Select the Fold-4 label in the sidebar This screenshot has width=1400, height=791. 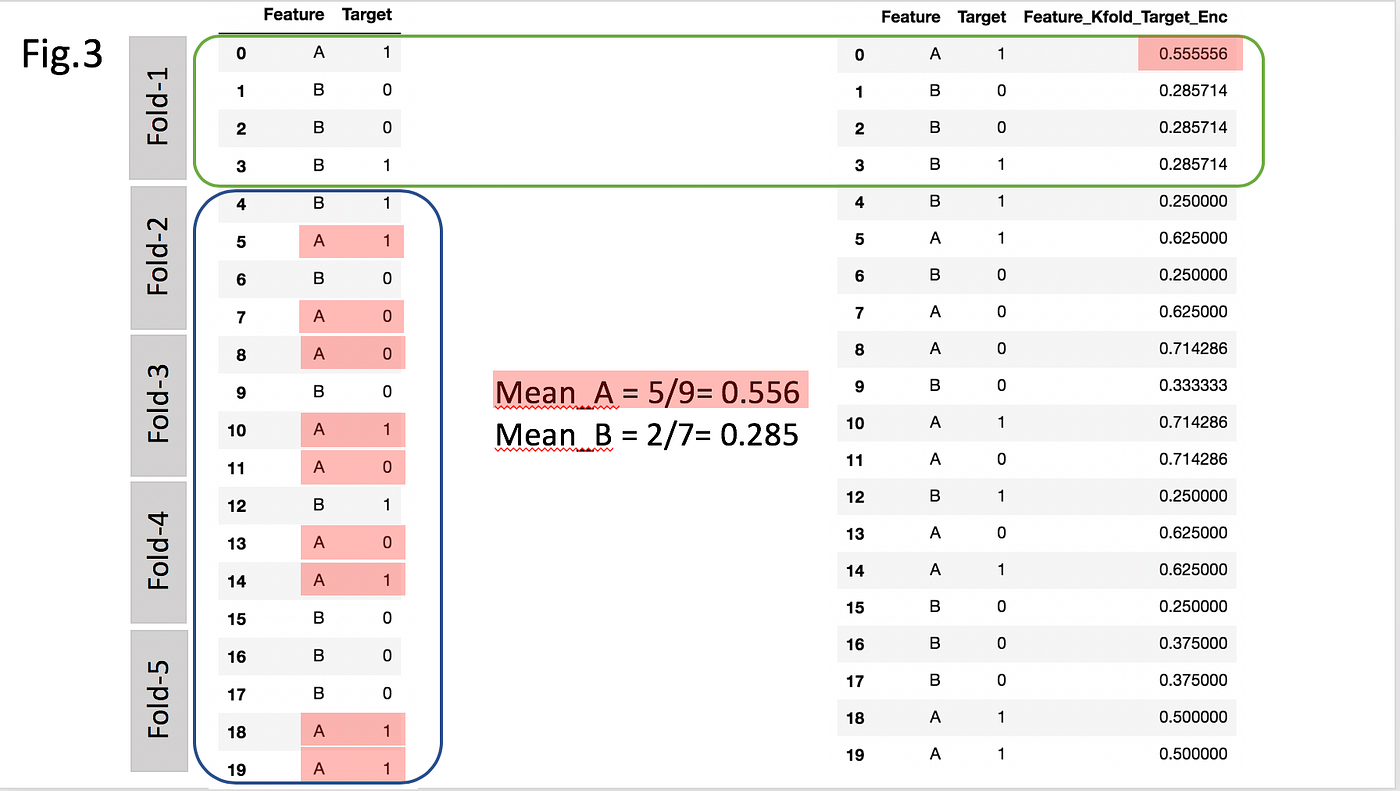point(157,552)
